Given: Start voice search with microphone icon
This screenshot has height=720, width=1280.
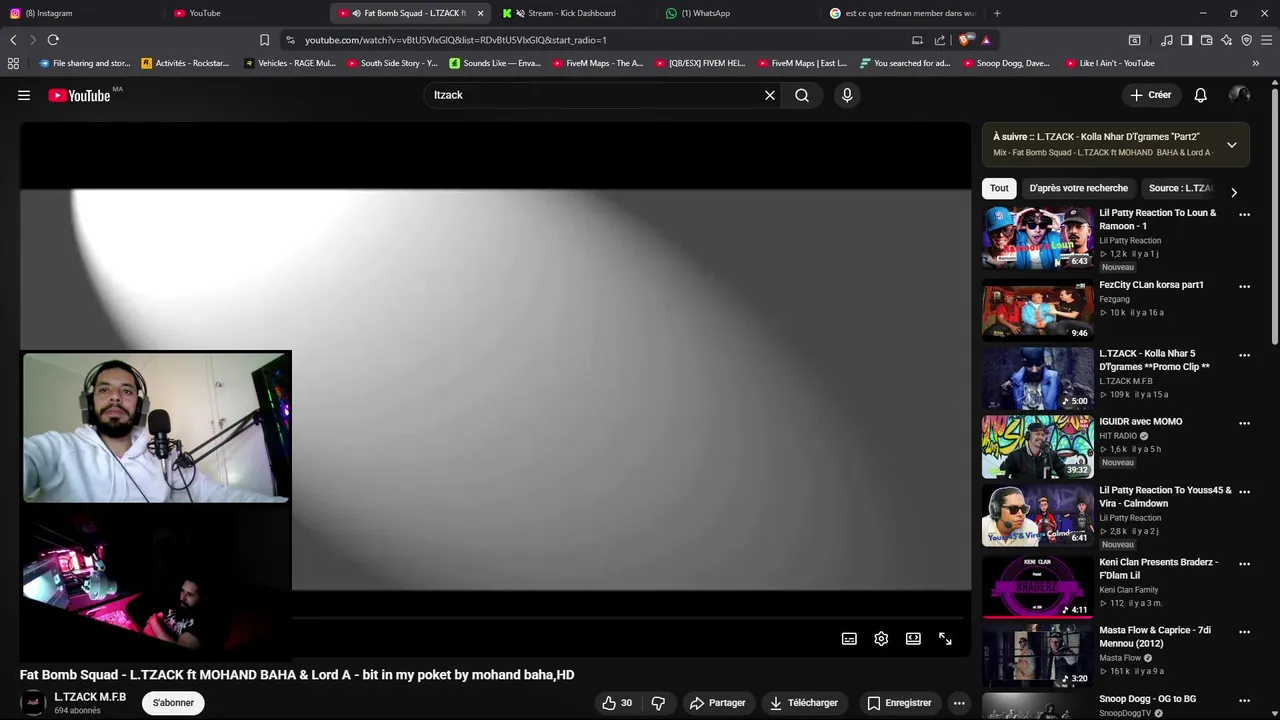Looking at the screenshot, I should click(847, 95).
